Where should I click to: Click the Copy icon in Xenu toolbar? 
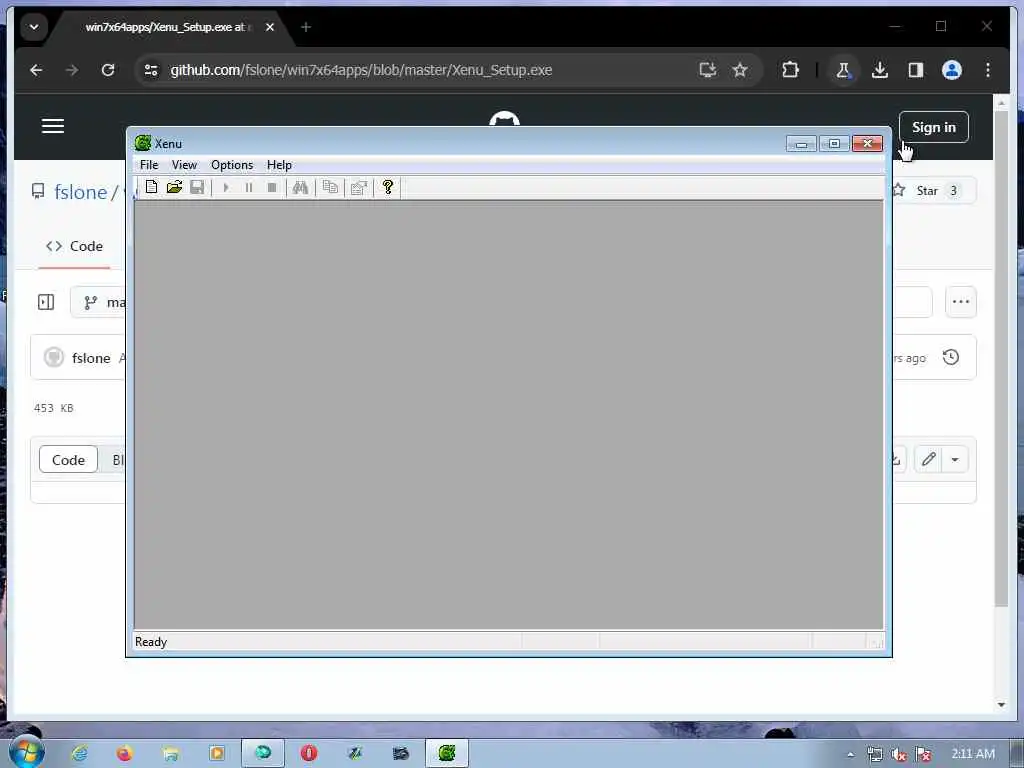click(x=330, y=187)
